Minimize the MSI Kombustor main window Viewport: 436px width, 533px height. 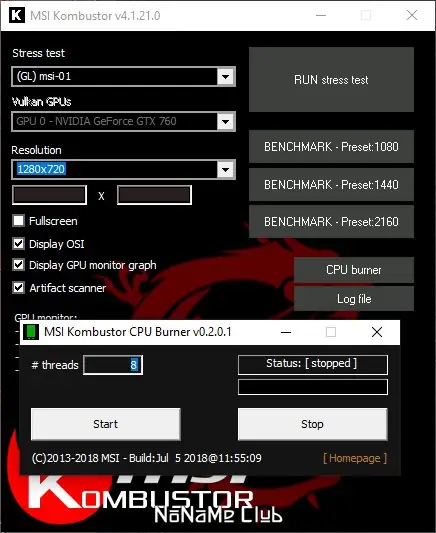click(x=321, y=15)
